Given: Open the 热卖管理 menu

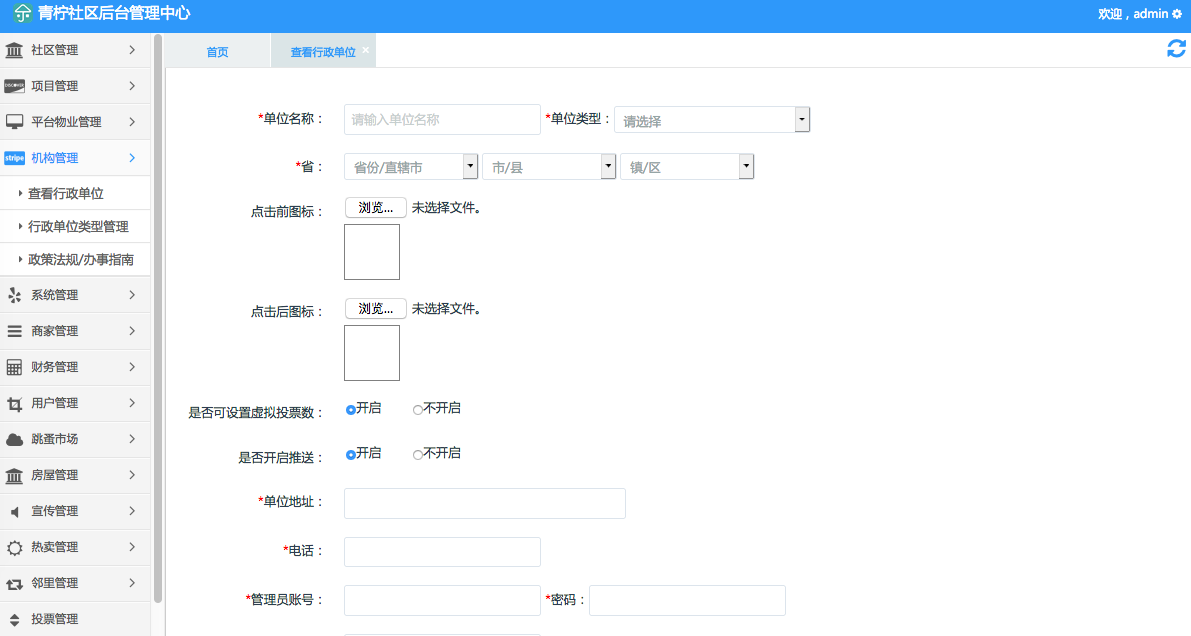Looking at the screenshot, I should pyautogui.click(x=75, y=547).
